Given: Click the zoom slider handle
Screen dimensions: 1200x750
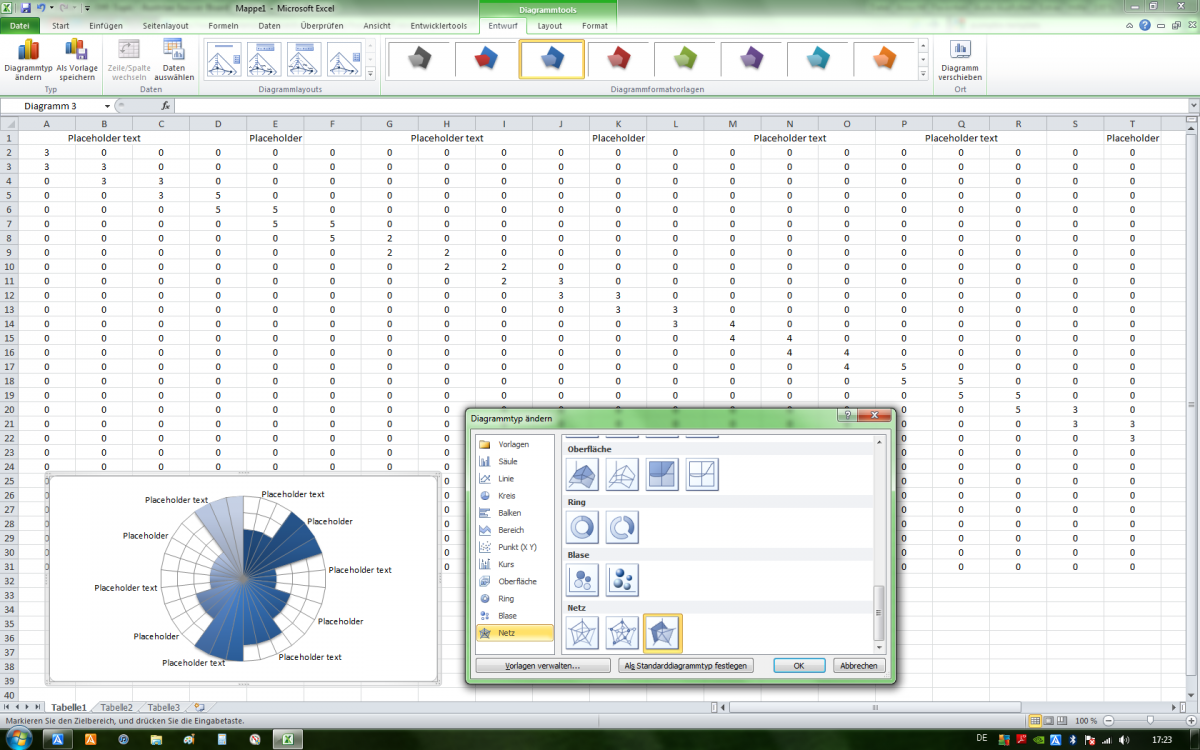Looking at the screenshot, I should 1150,720.
